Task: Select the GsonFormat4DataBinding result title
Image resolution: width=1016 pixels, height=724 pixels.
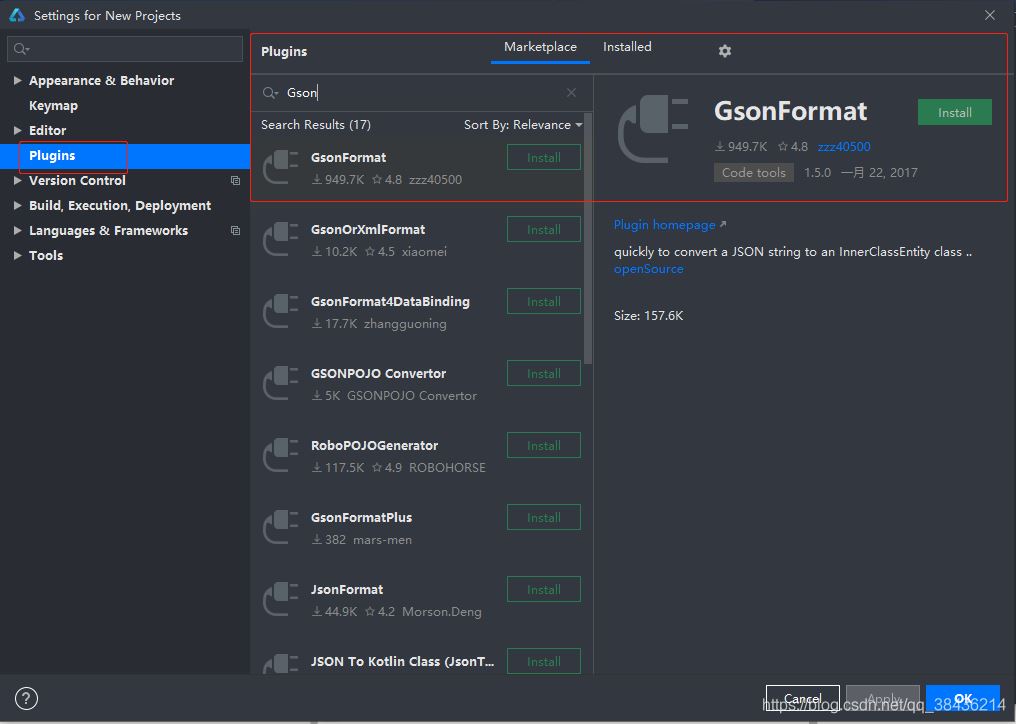Action: (x=390, y=301)
